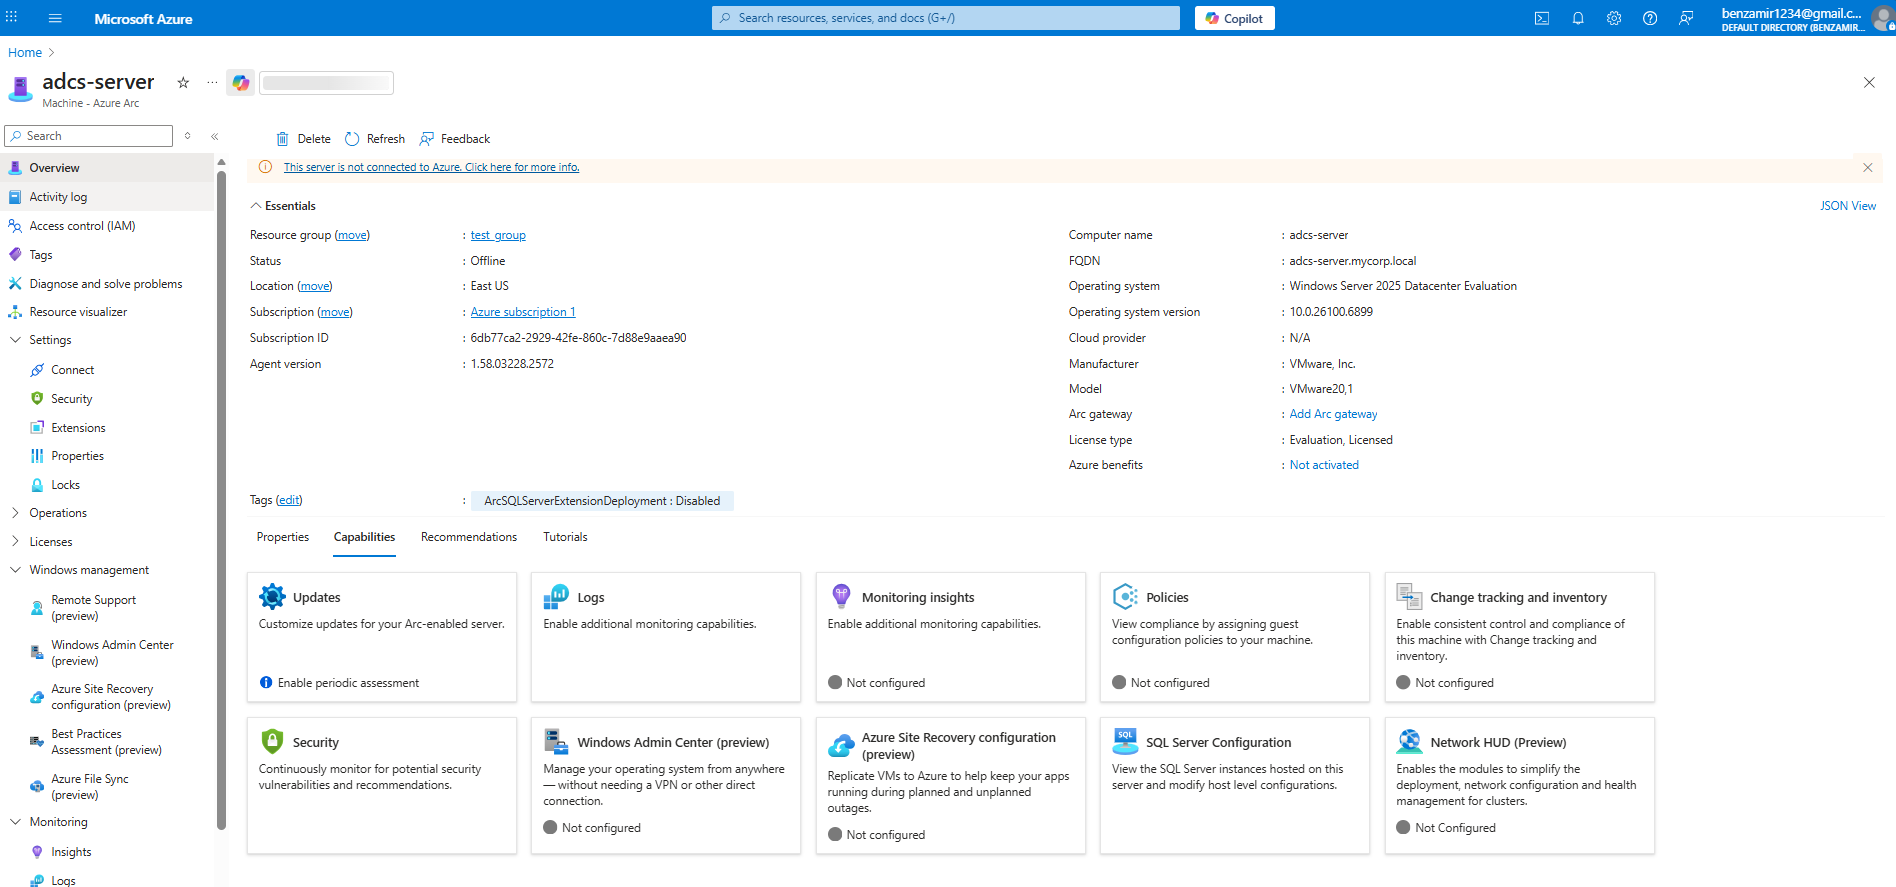1896x887 pixels.
Task: Open Azure Cloud Shell icon in header
Action: 1541,18
